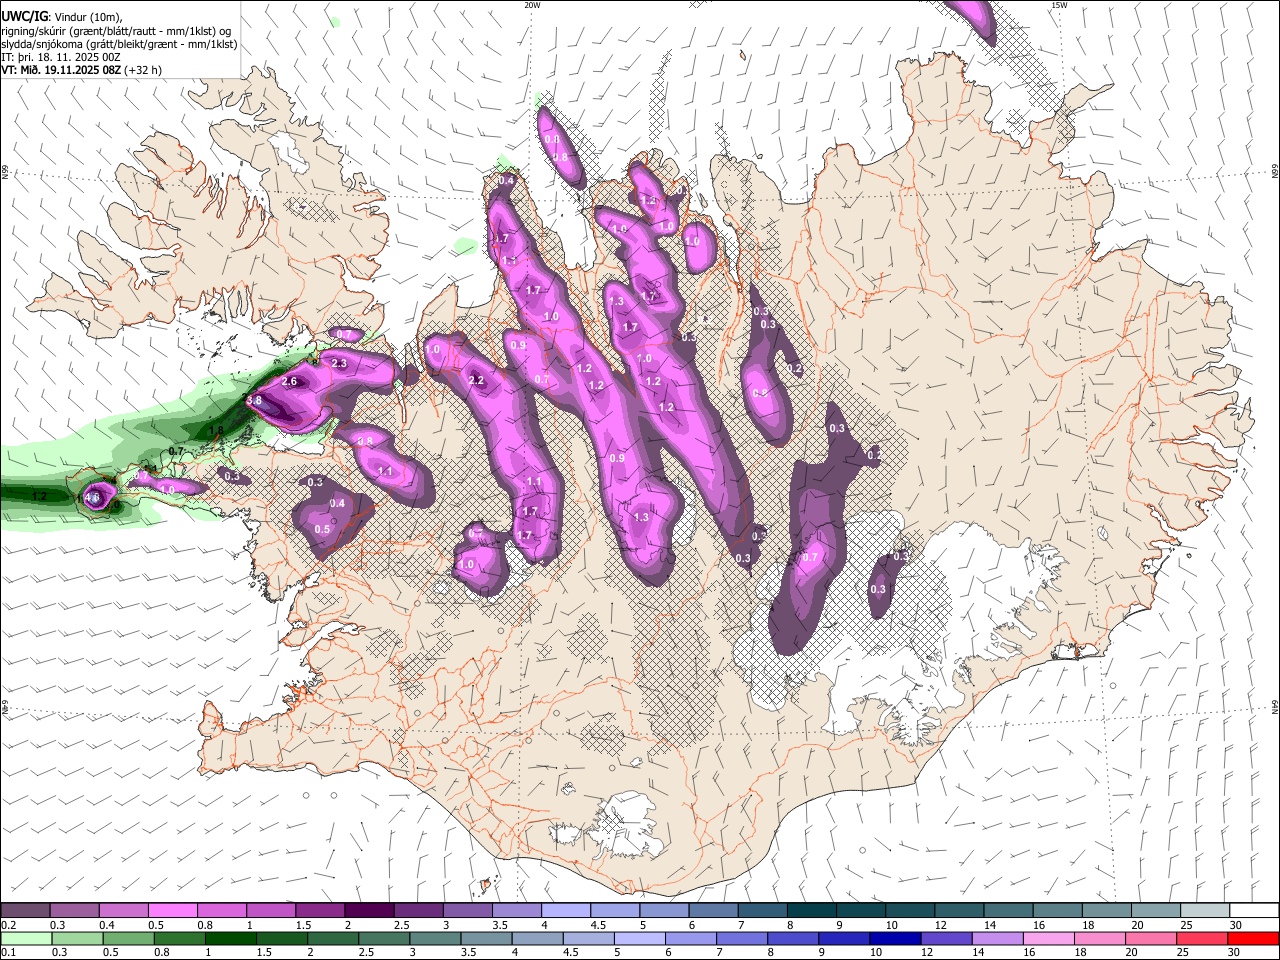Click the pink 16–18 swatch, lower legend
Viewport: 1280px width, 960px height.
[x=1048, y=938]
